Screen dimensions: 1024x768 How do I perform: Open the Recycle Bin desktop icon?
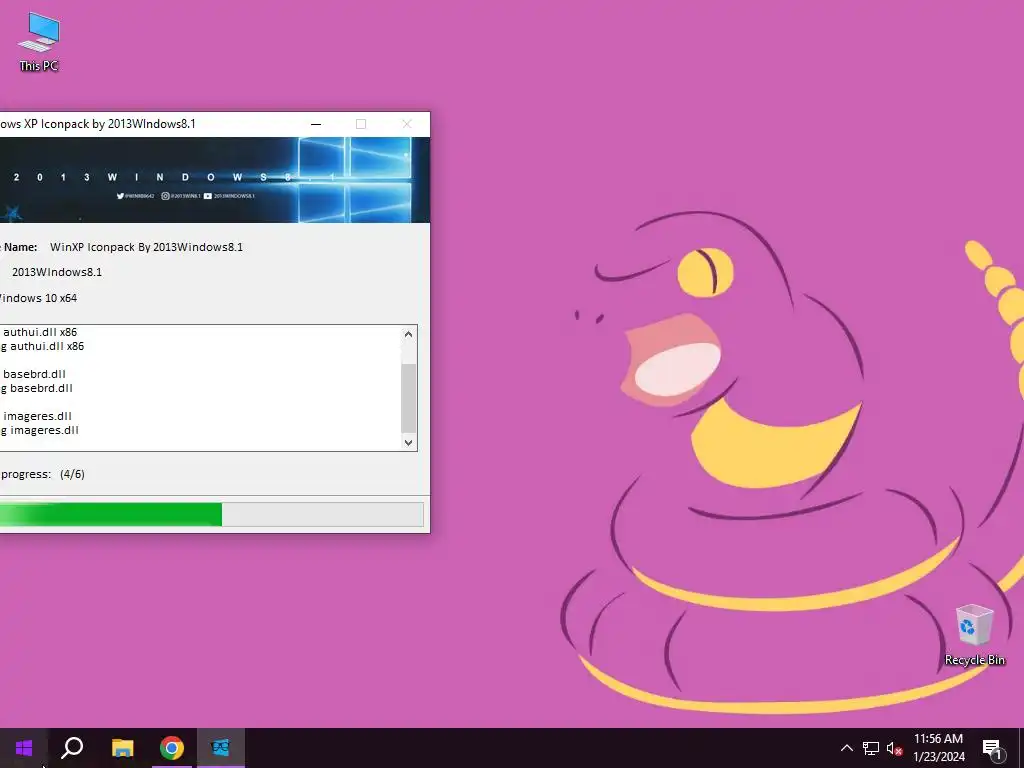pos(974,635)
